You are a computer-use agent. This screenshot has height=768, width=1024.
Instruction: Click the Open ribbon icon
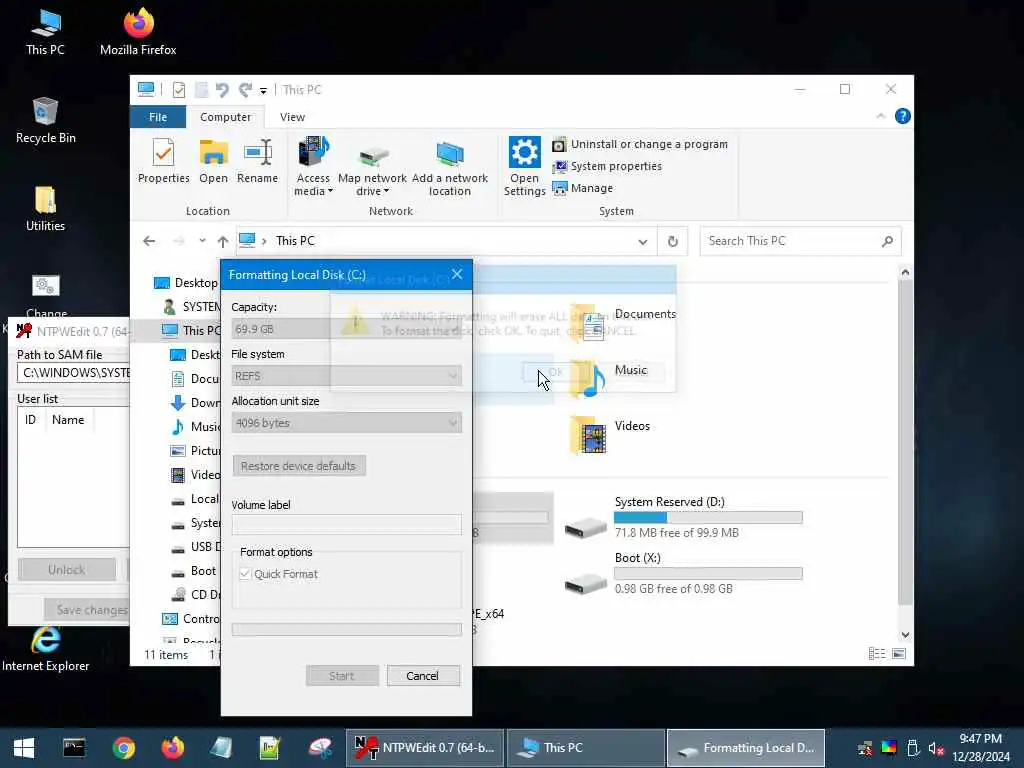[214, 161]
